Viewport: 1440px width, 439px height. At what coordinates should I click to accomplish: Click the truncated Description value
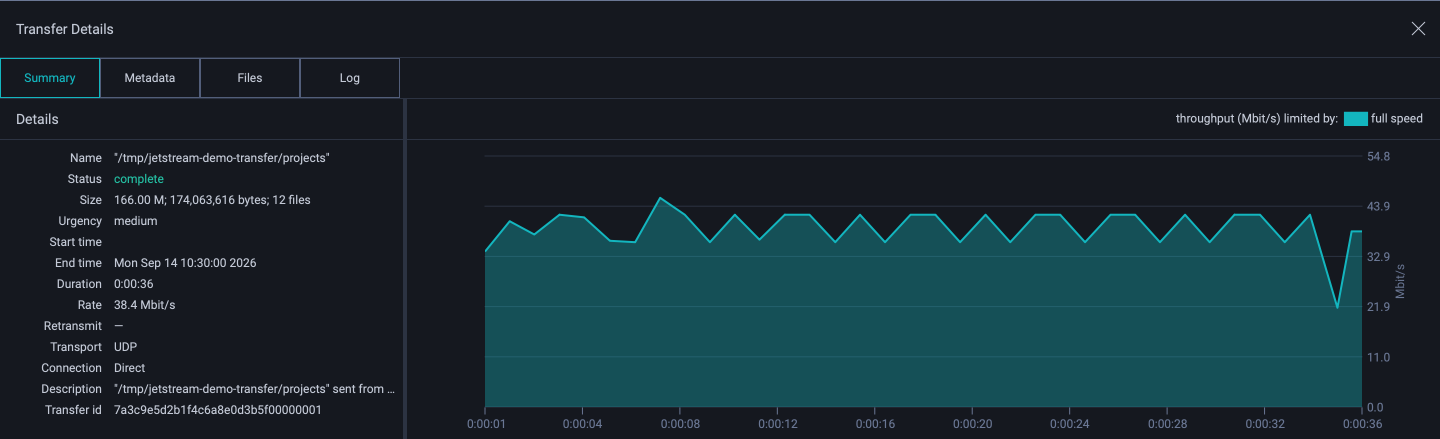[x=255, y=389]
